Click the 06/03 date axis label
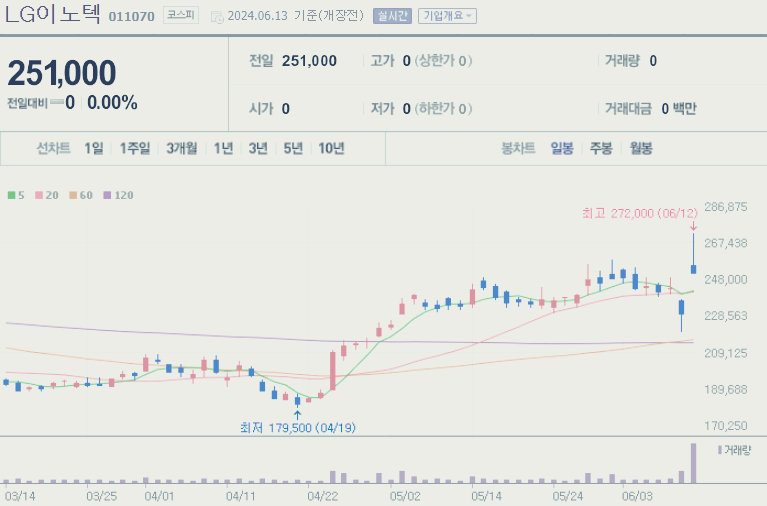The width and height of the screenshot is (767, 506). click(637, 496)
